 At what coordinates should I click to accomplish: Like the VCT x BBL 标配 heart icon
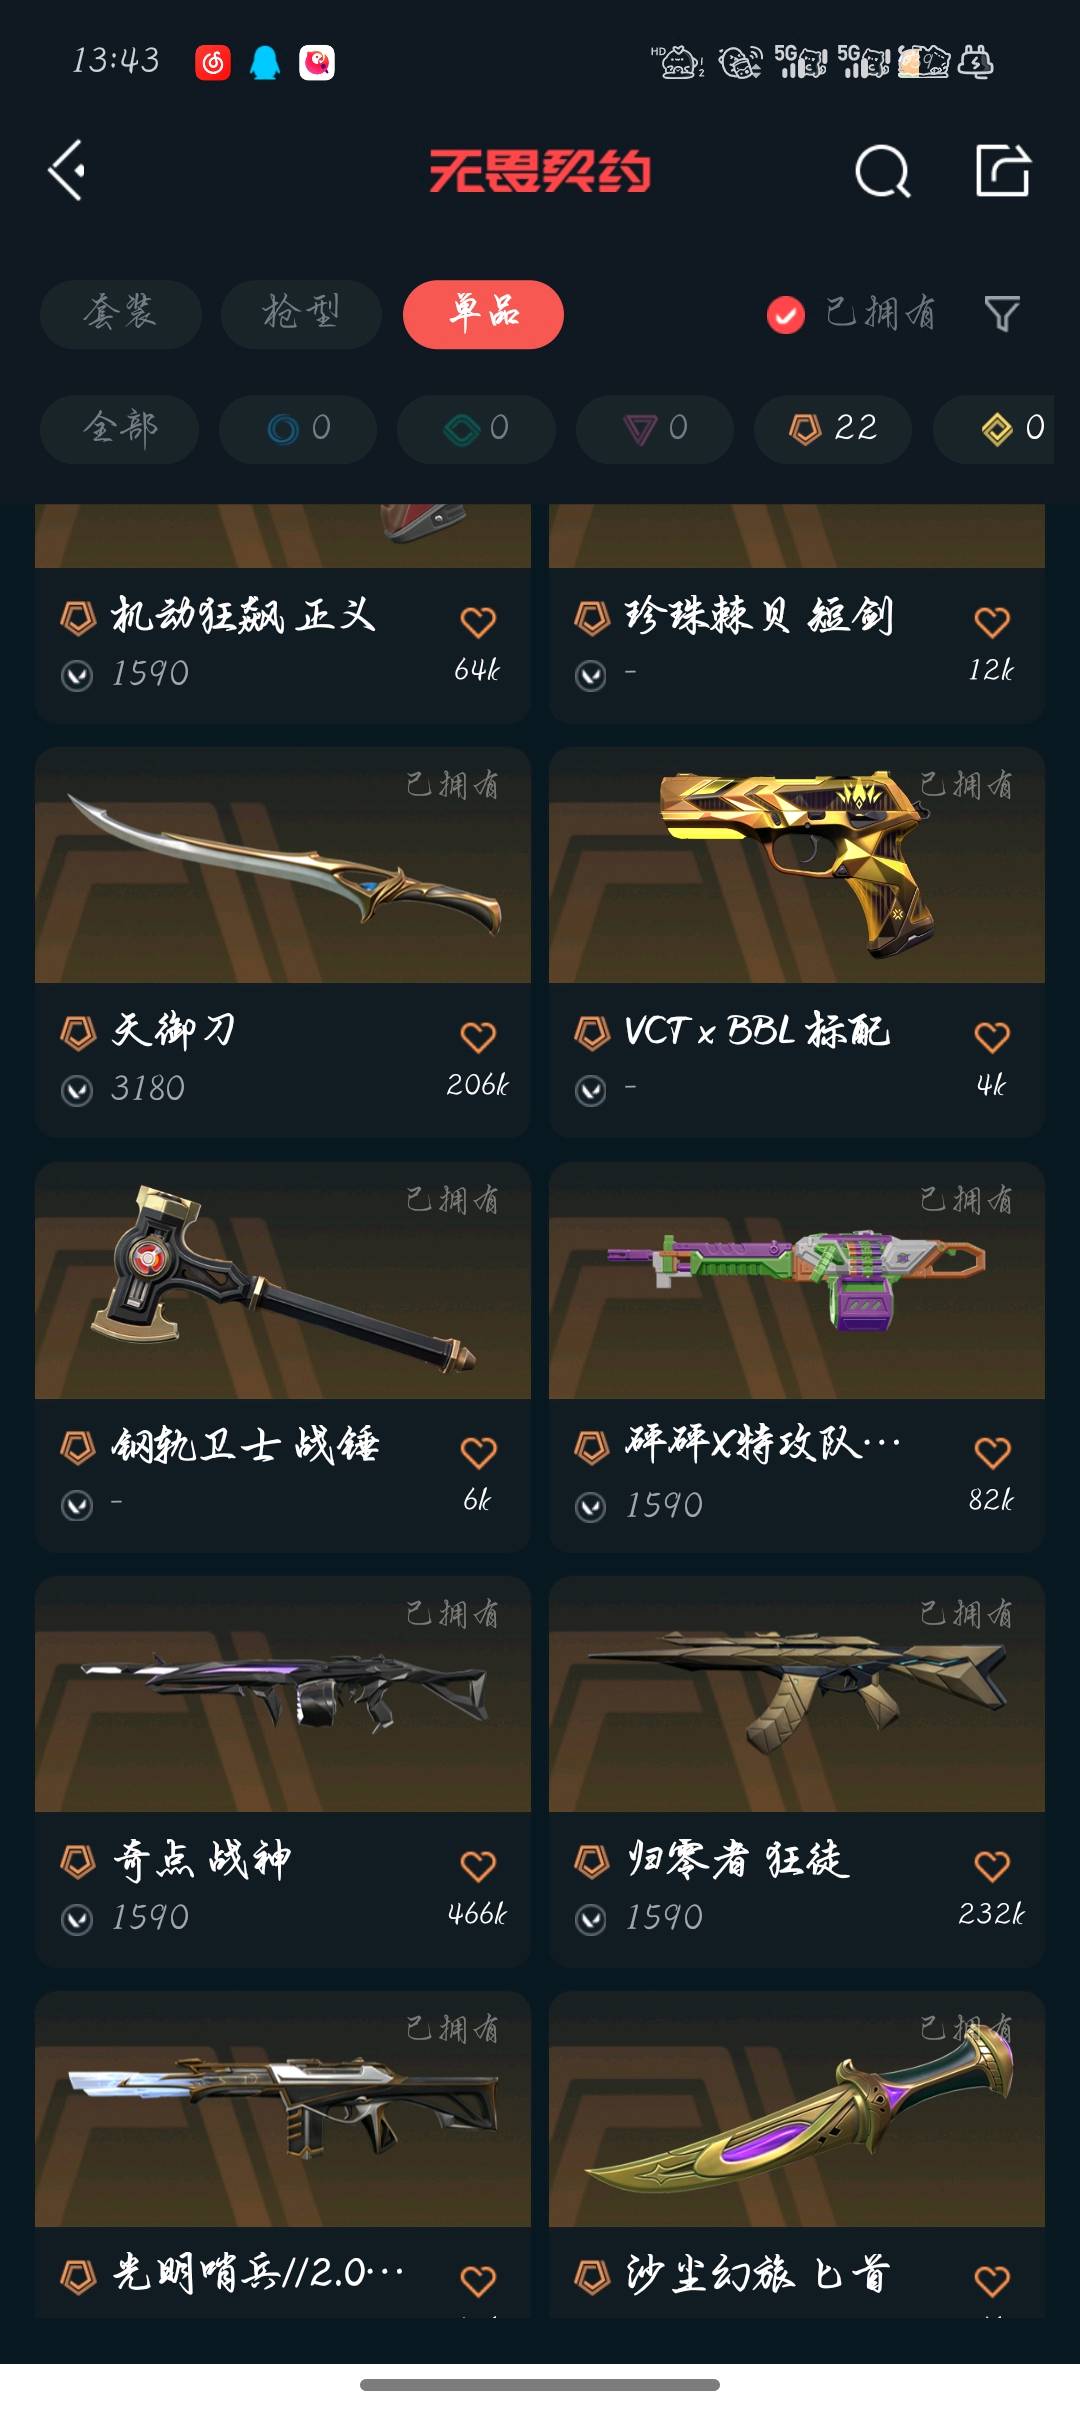(992, 1037)
